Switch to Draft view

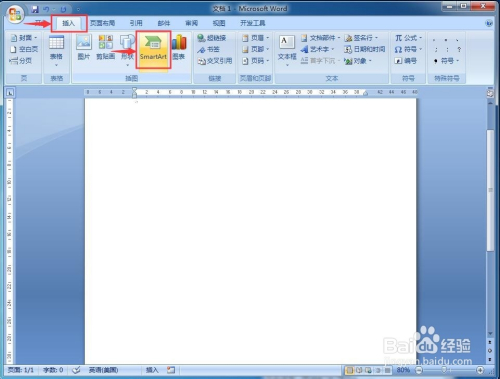tap(387, 370)
